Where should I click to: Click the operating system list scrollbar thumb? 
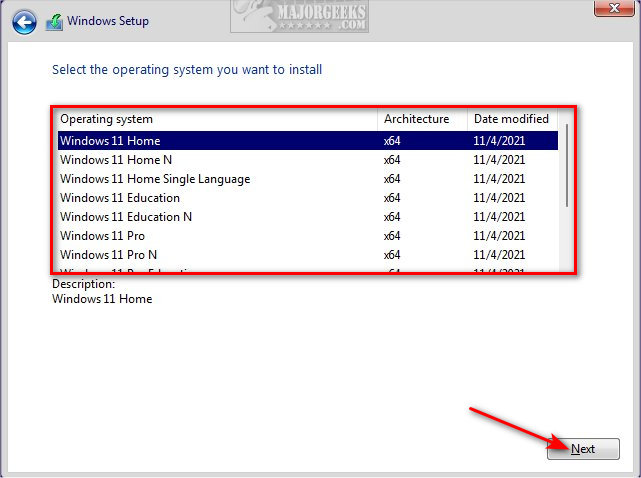click(x=567, y=165)
